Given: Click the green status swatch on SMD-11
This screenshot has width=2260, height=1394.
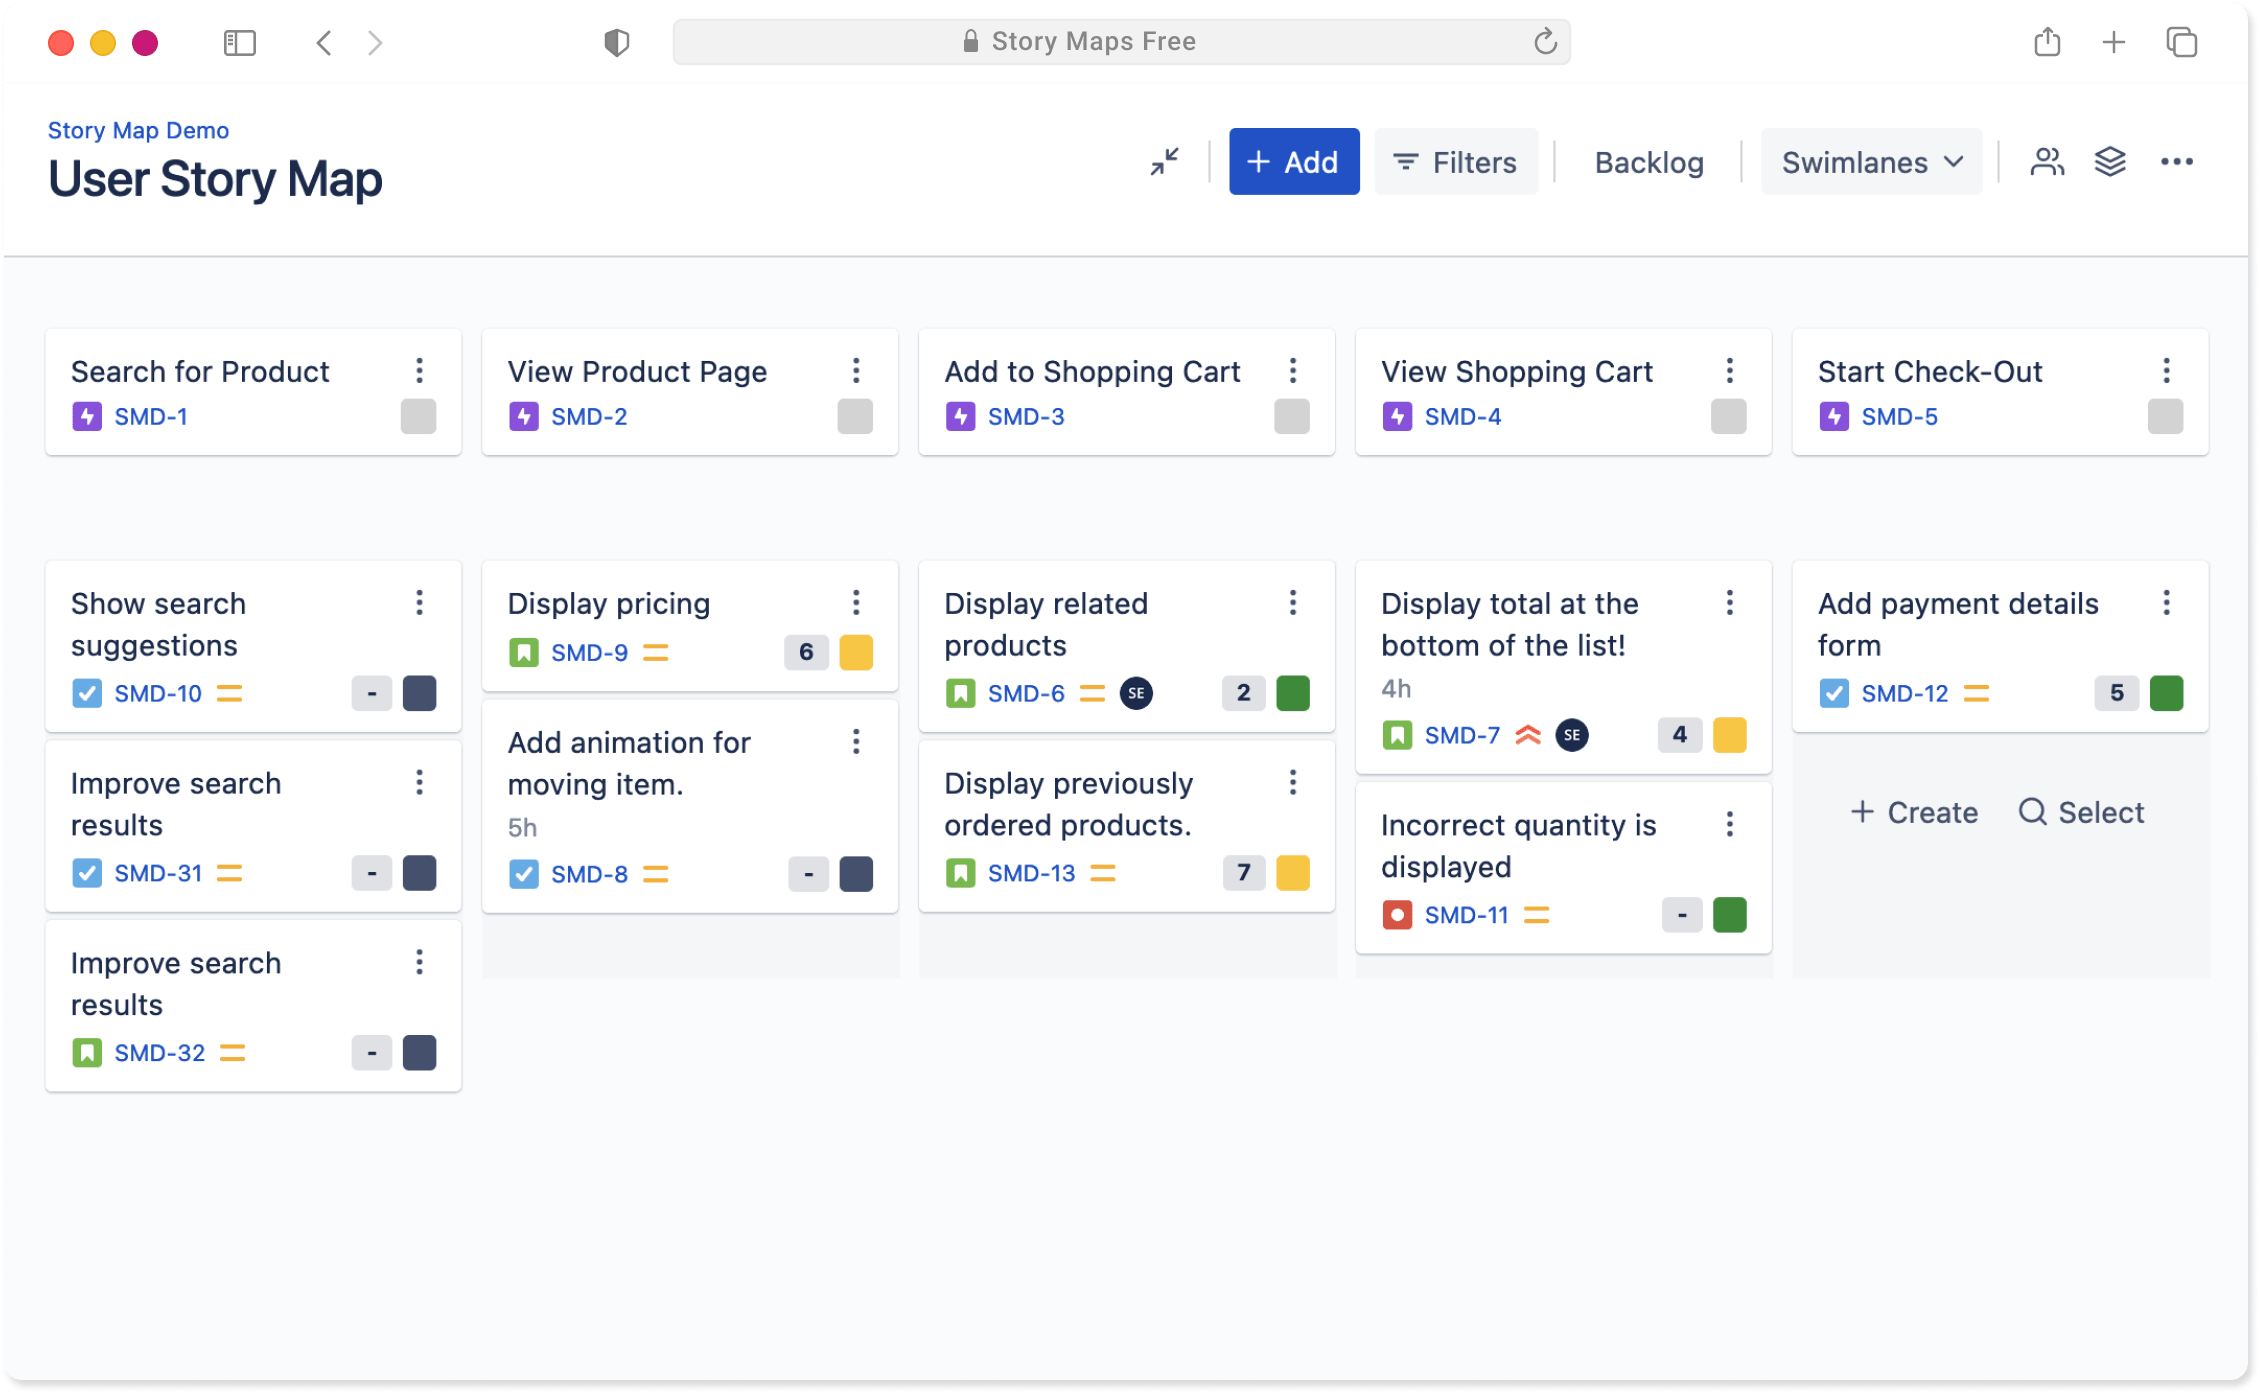Looking at the screenshot, I should 1730,914.
